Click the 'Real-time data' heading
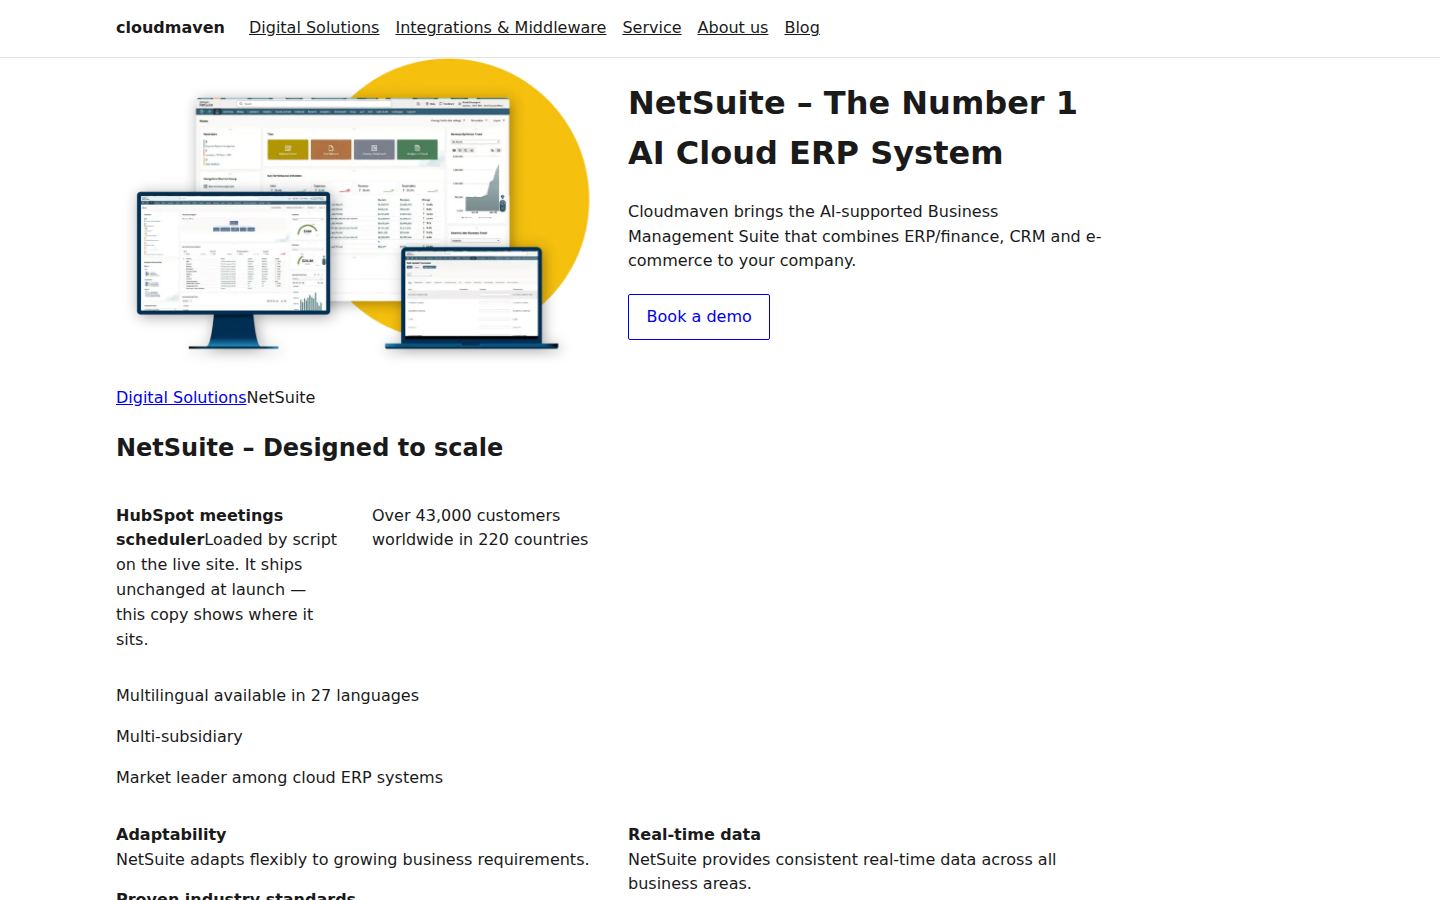Screen dimensions: 1440x900 pyautogui.click(x=694, y=834)
